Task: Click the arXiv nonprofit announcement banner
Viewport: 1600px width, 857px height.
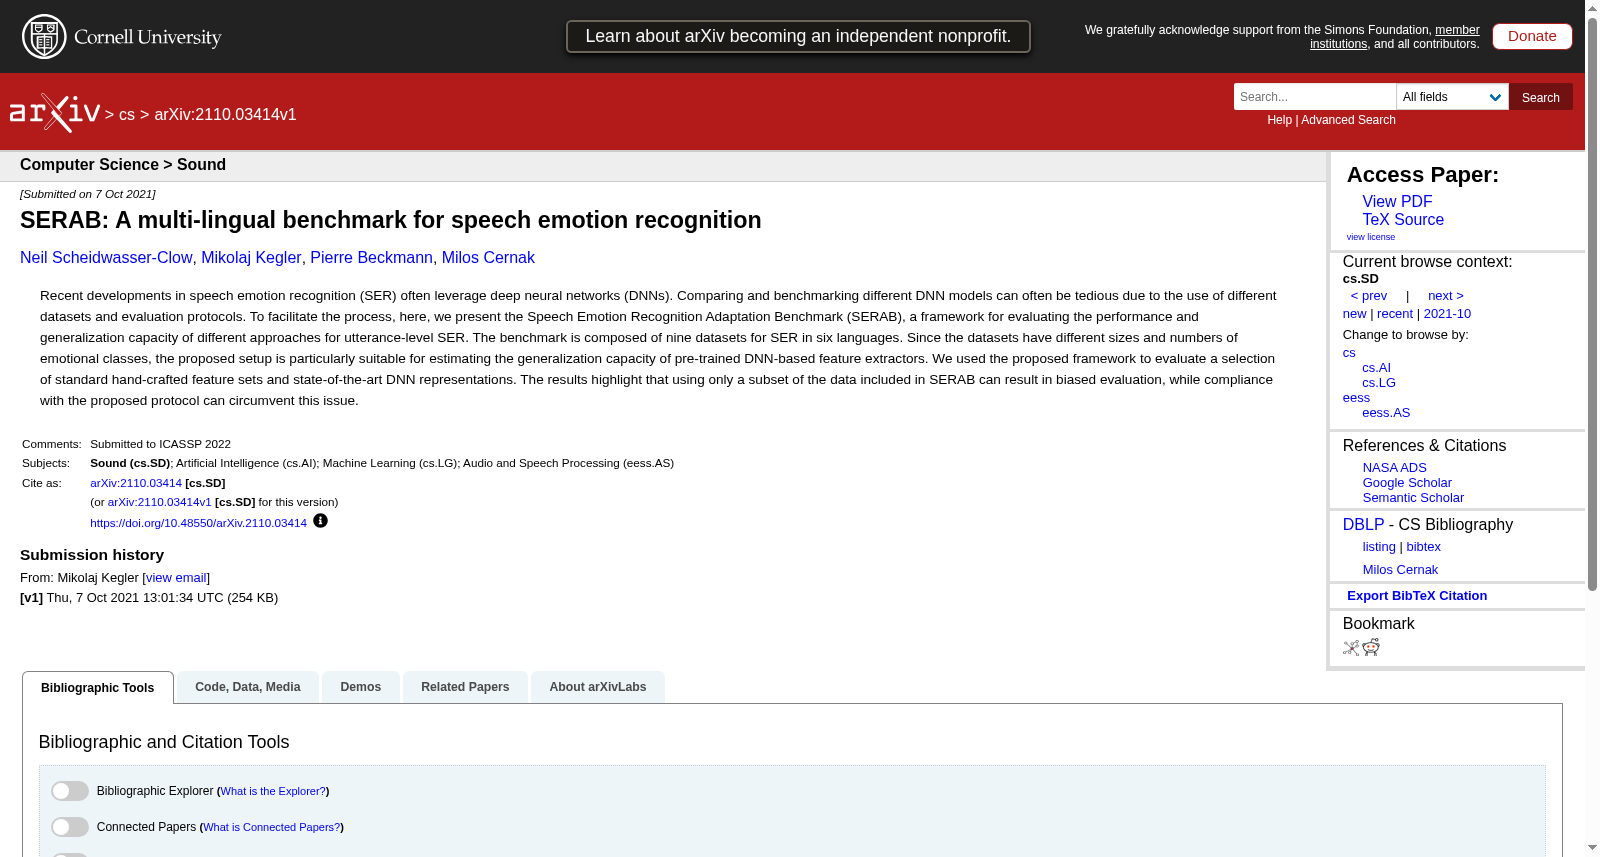Action: click(798, 37)
